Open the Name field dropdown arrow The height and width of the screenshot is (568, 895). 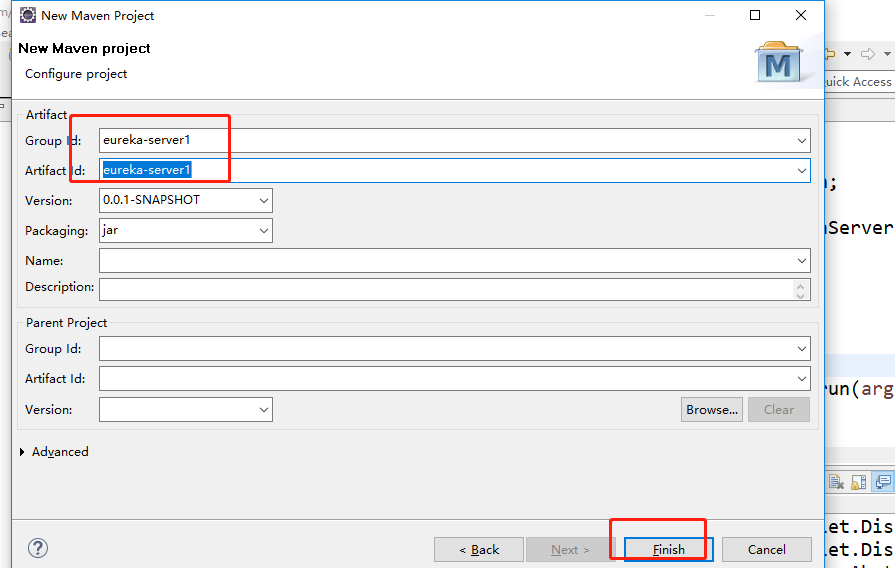coord(801,261)
